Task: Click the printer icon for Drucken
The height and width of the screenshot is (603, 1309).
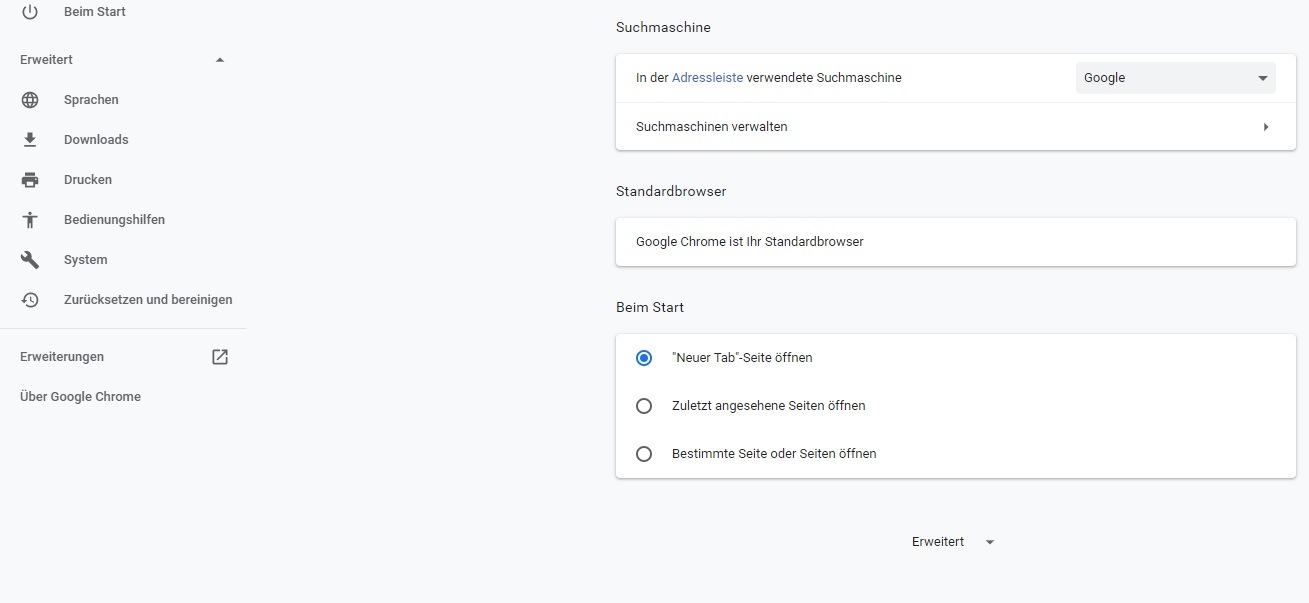Action: pyautogui.click(x=30, y=180)
